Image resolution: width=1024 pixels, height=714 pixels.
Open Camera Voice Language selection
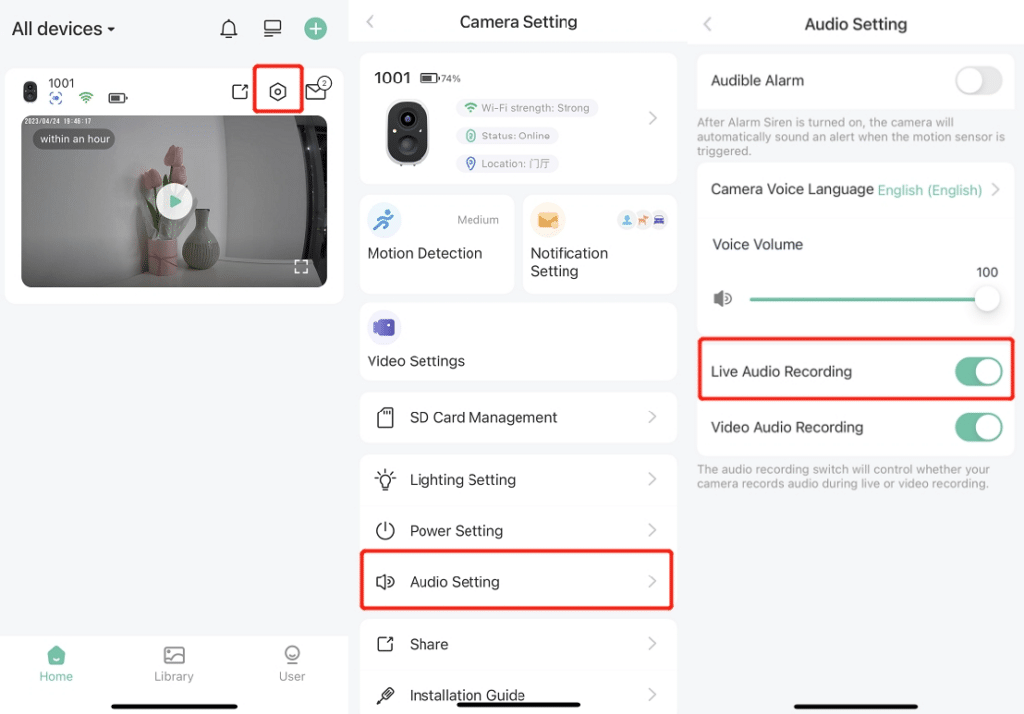[x=856, y=189]
